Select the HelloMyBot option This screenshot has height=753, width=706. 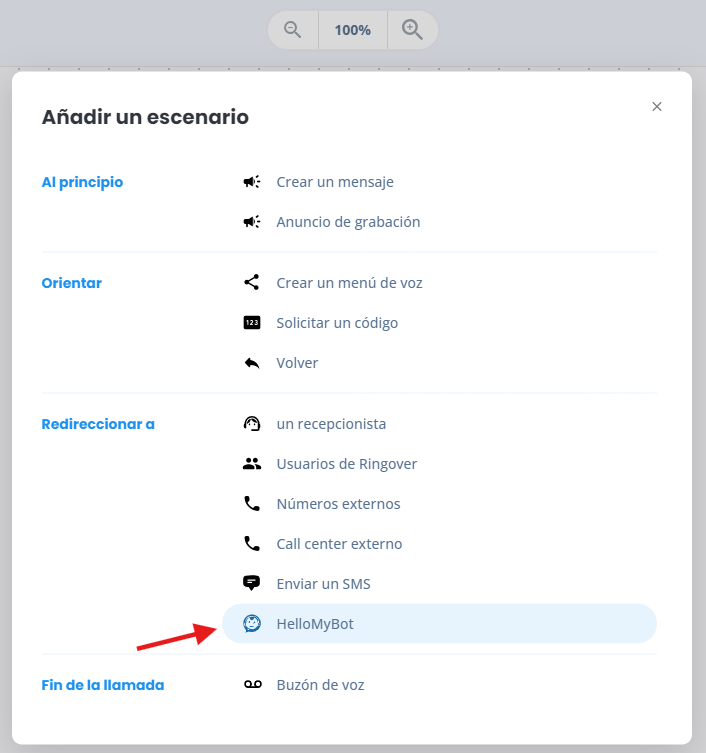click(x=439, y=623)
